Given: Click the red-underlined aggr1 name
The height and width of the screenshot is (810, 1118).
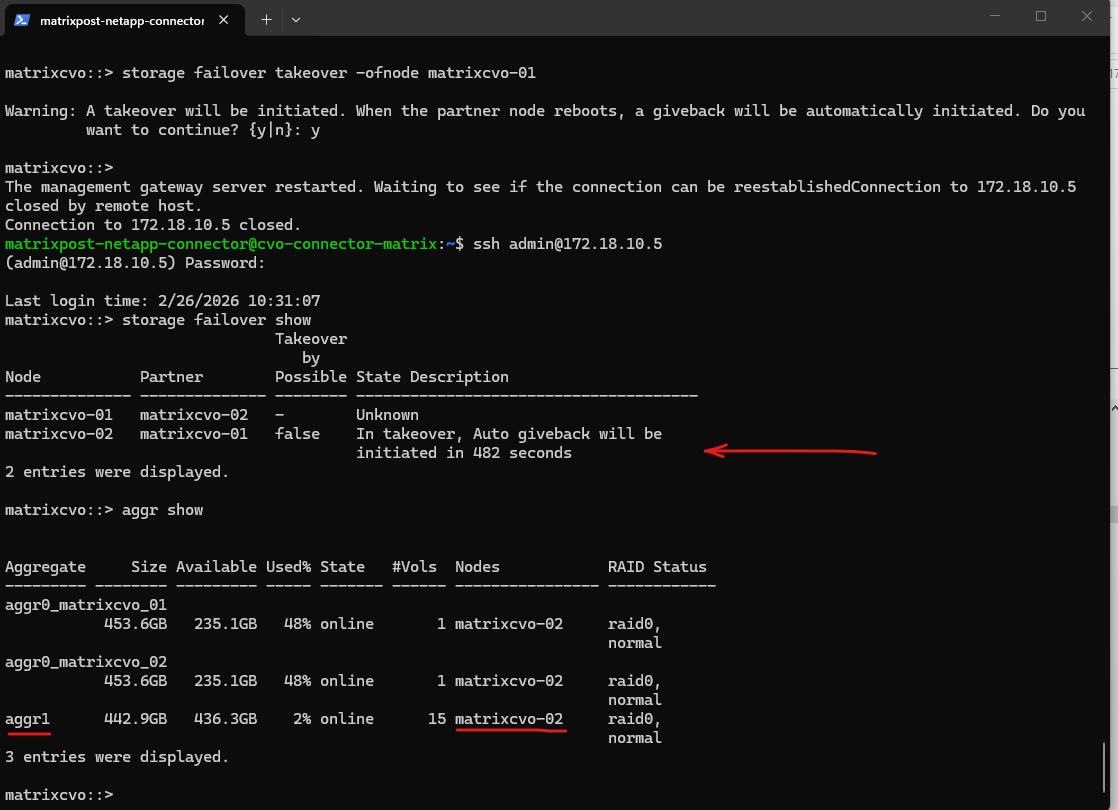Looking at the screenshot, I should tap(27, 719).
